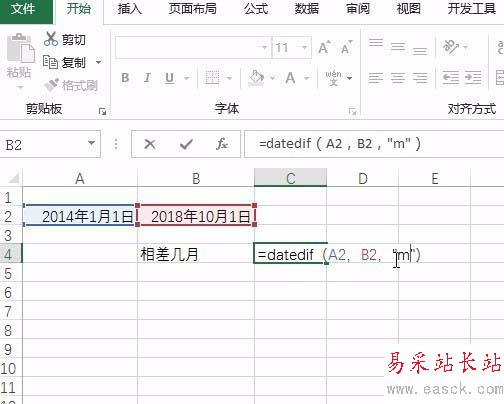This screenshot has width=504, height=404.
Task: Cancel the formula entry with X
Action: tap(150, 144)
